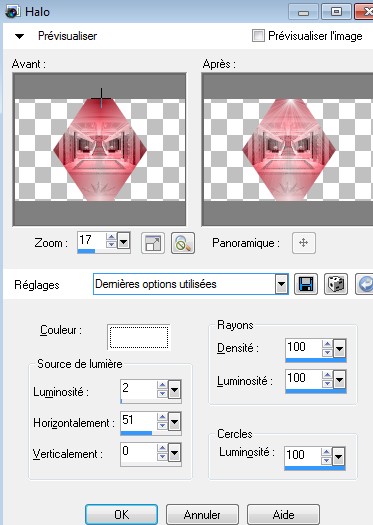Click the Avant preview image thumbnail
This screenshot has width=373, height=525.
[99, 149]
